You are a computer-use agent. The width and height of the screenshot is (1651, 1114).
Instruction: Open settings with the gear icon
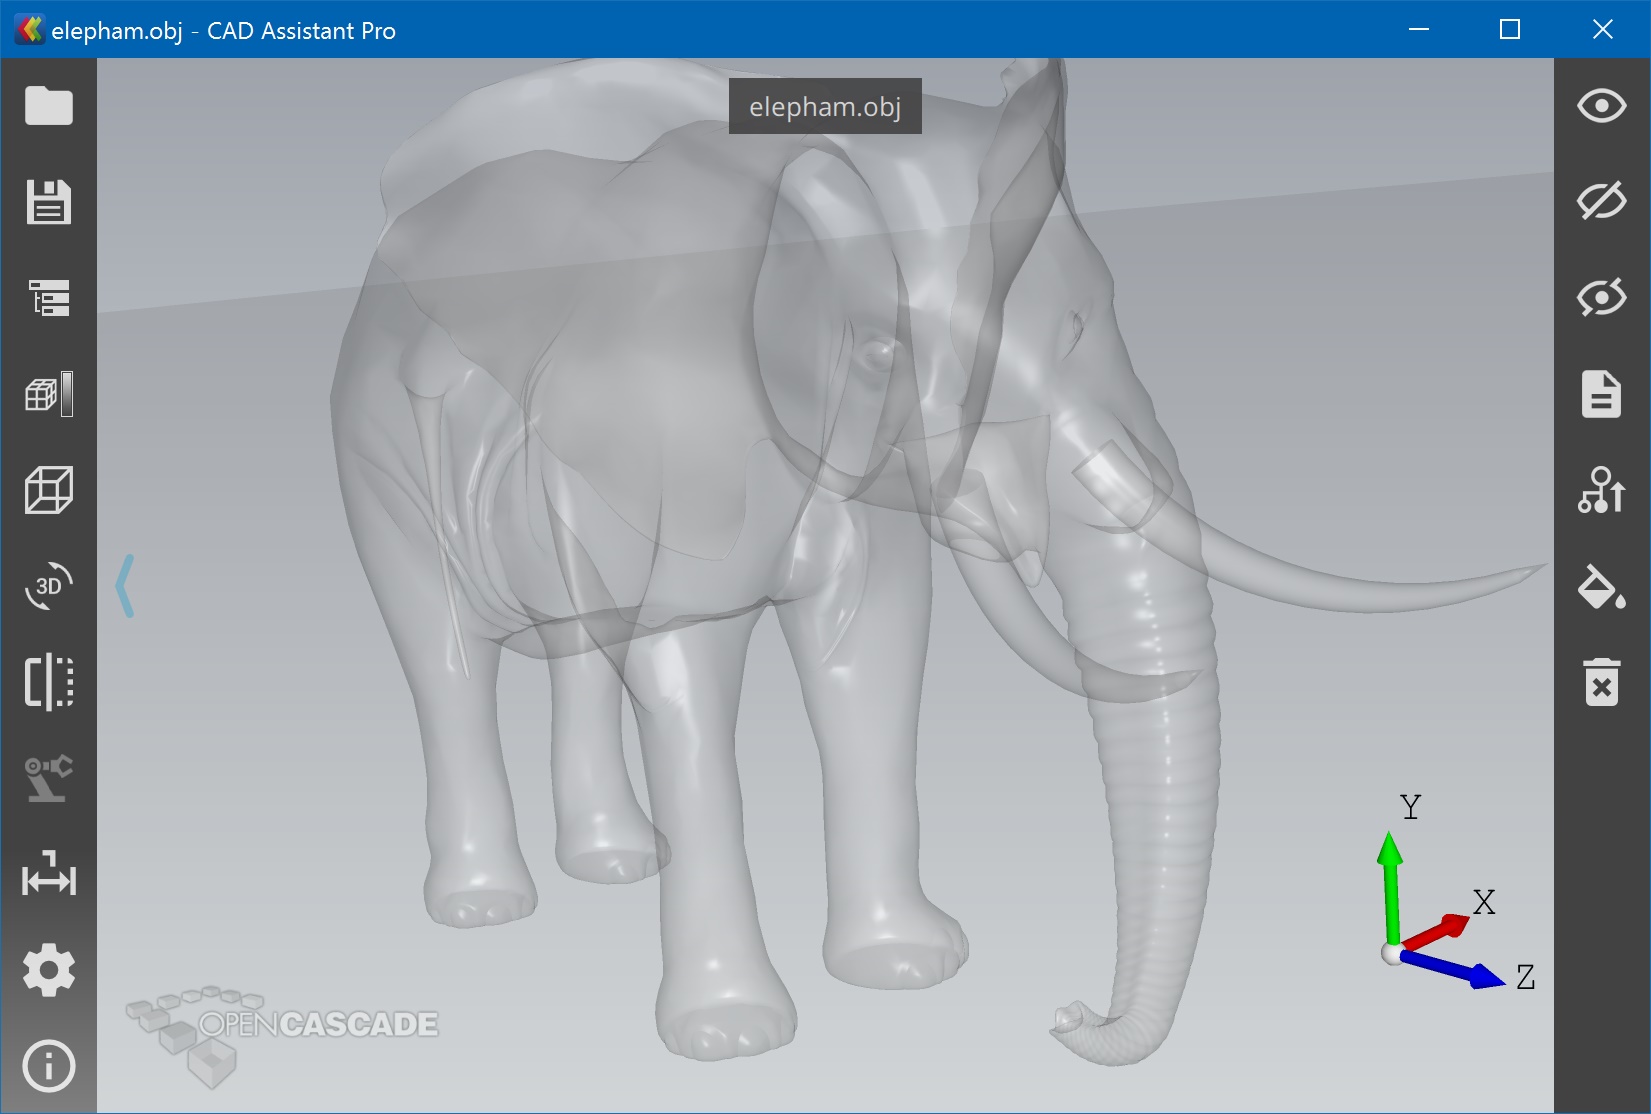48,970
